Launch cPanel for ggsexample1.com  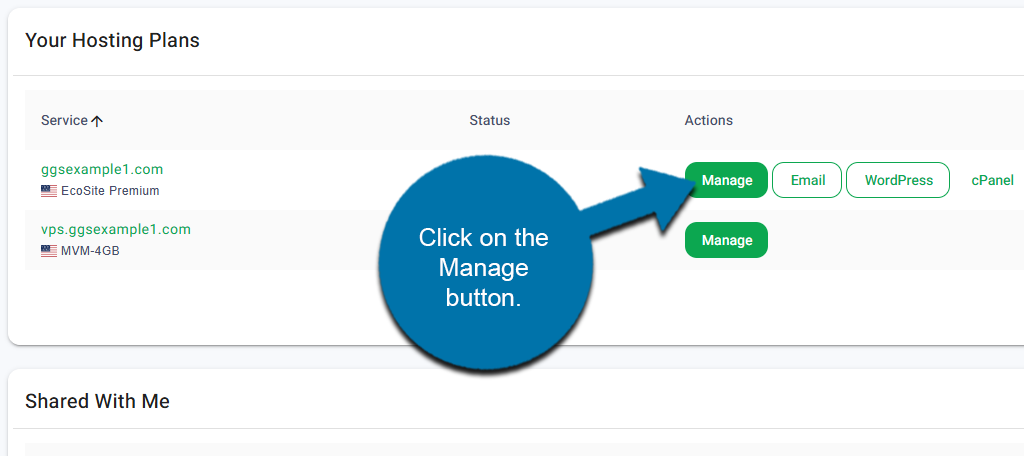(992, 180)
